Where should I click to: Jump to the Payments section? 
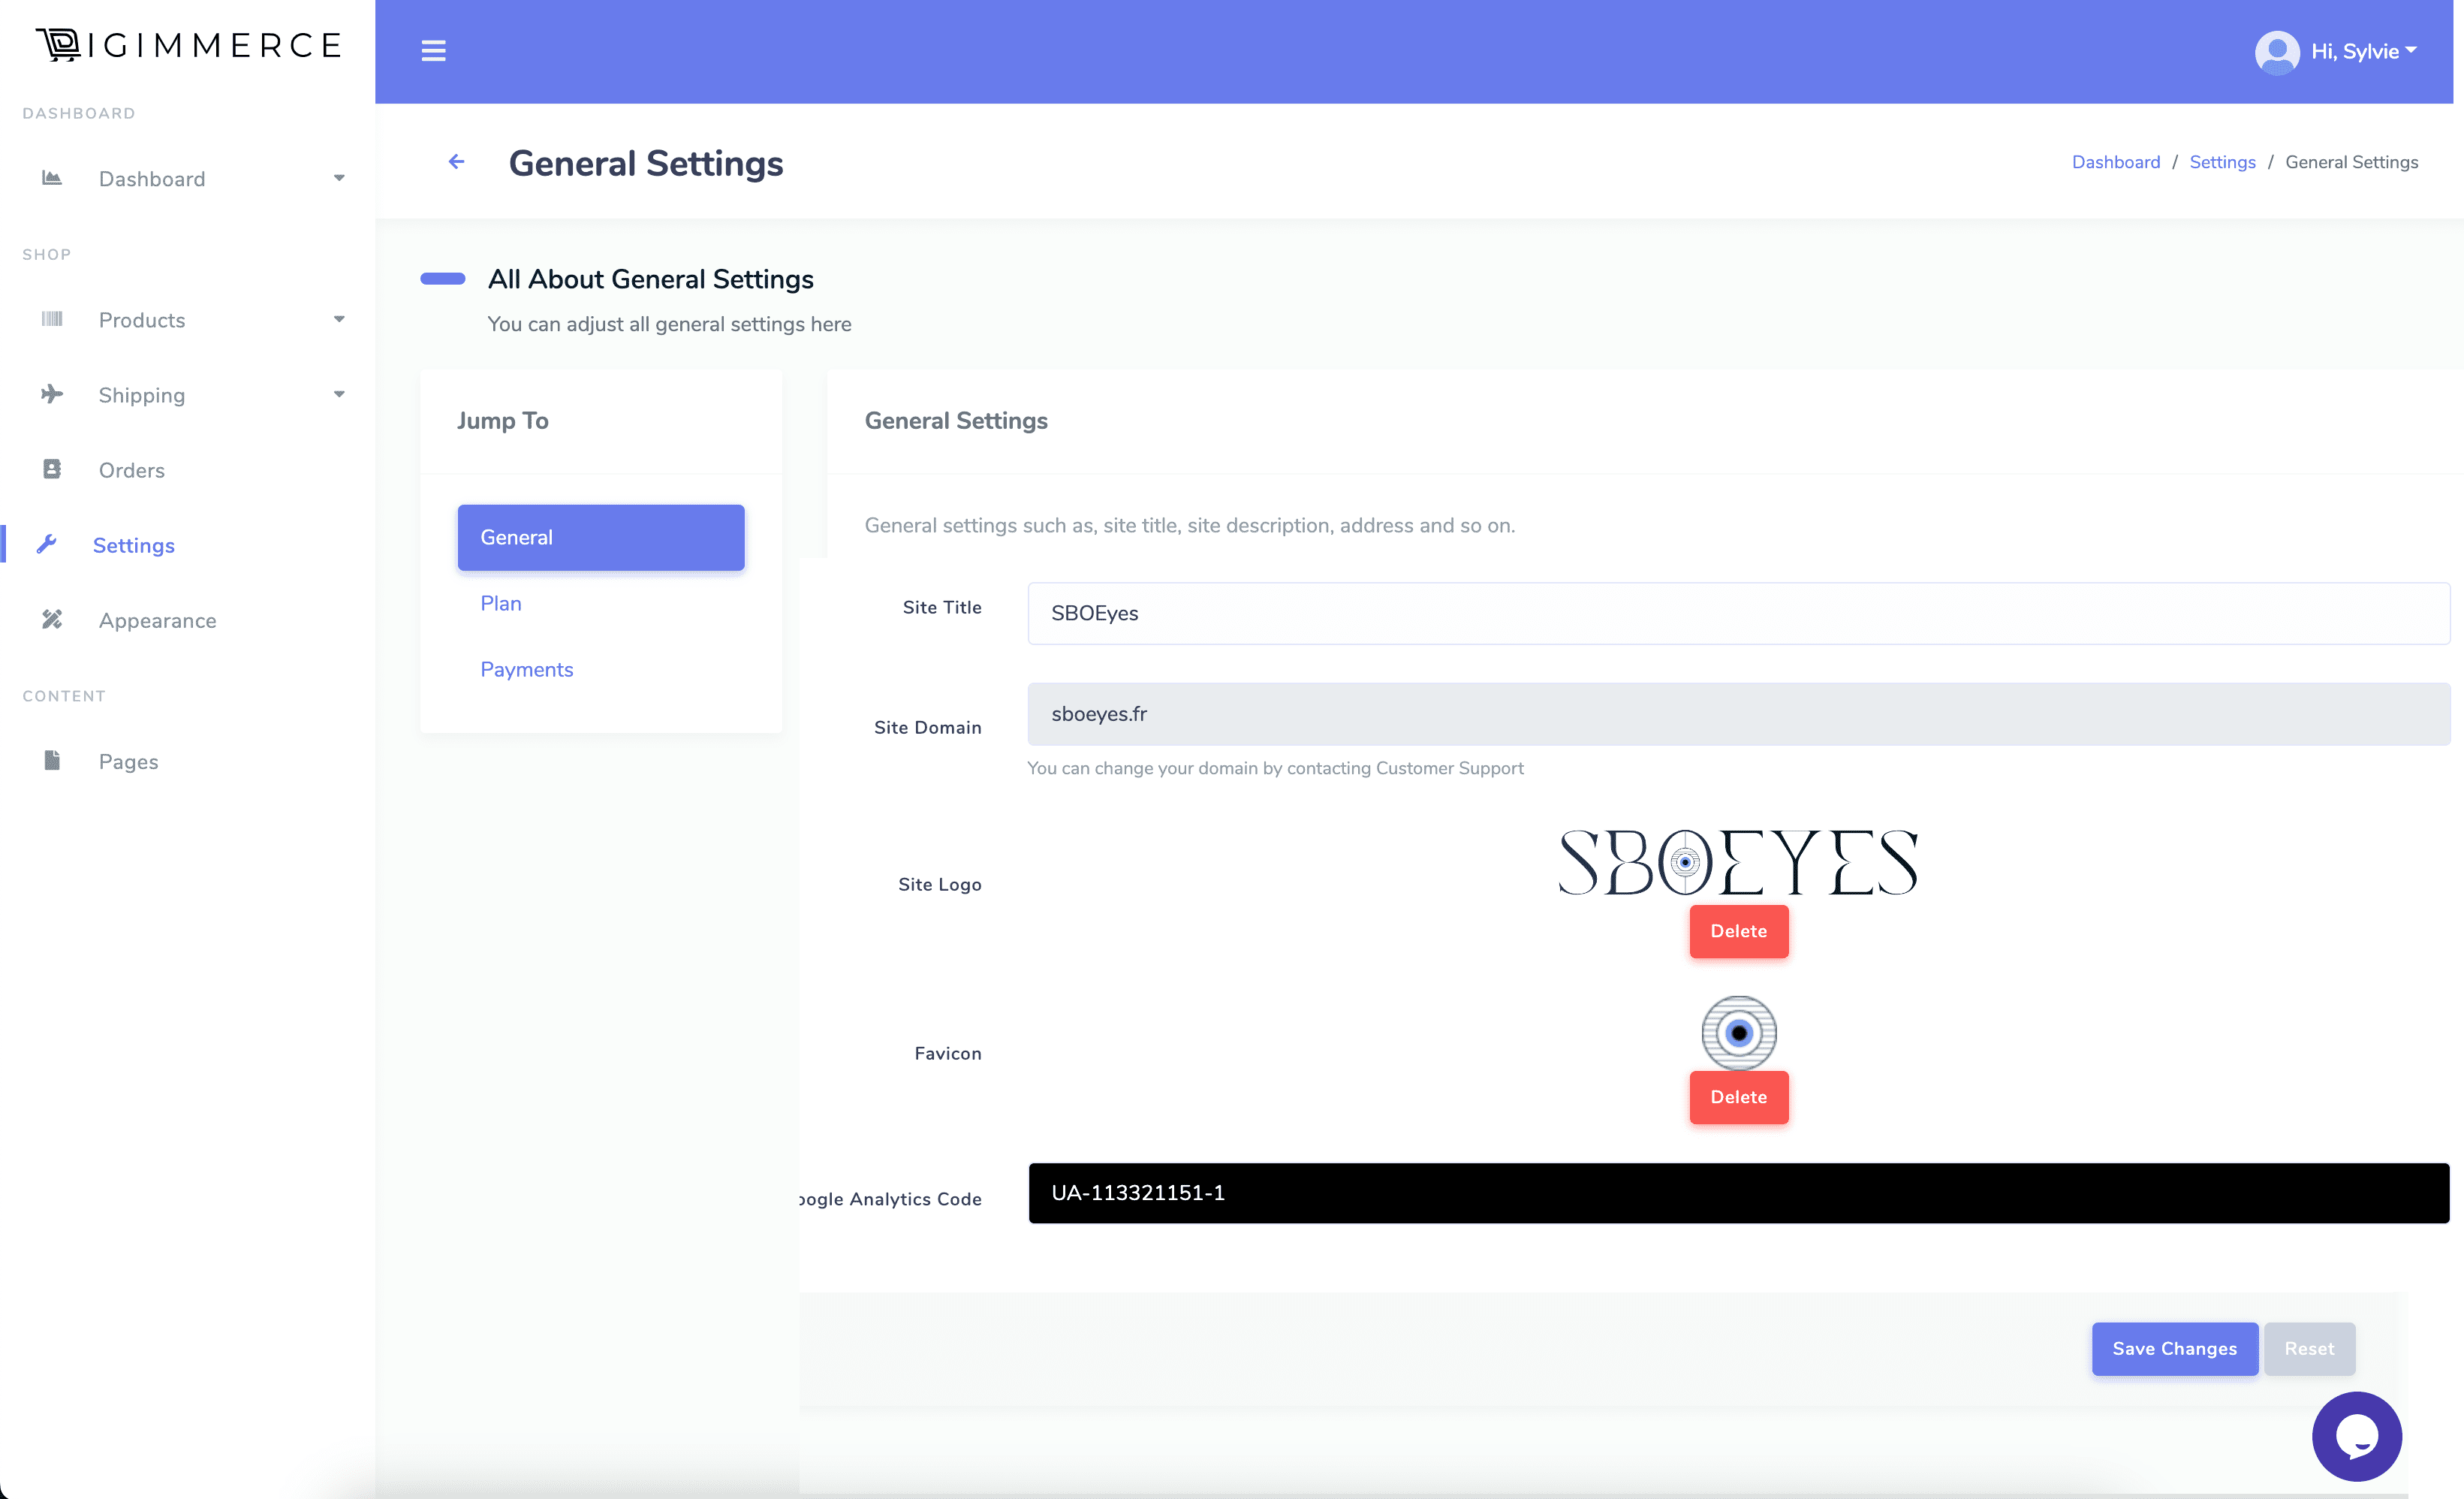point(526,669)
